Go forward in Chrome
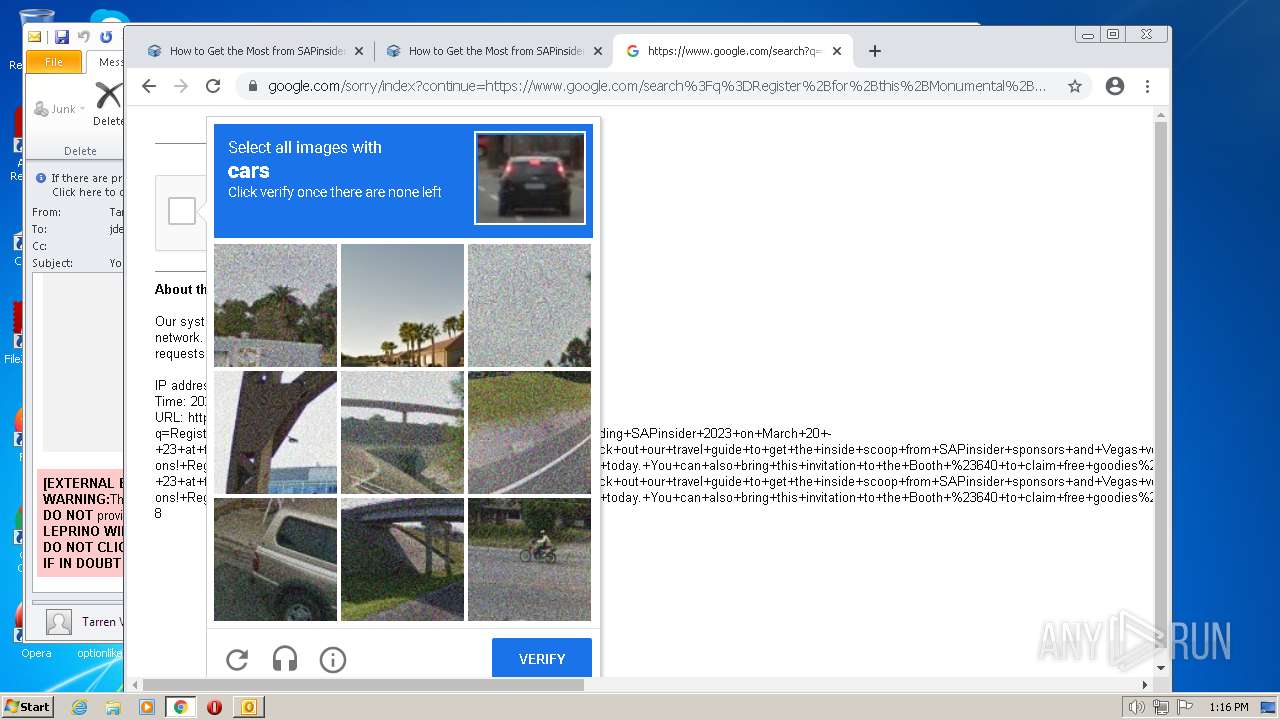 click(x=181, y=86)
